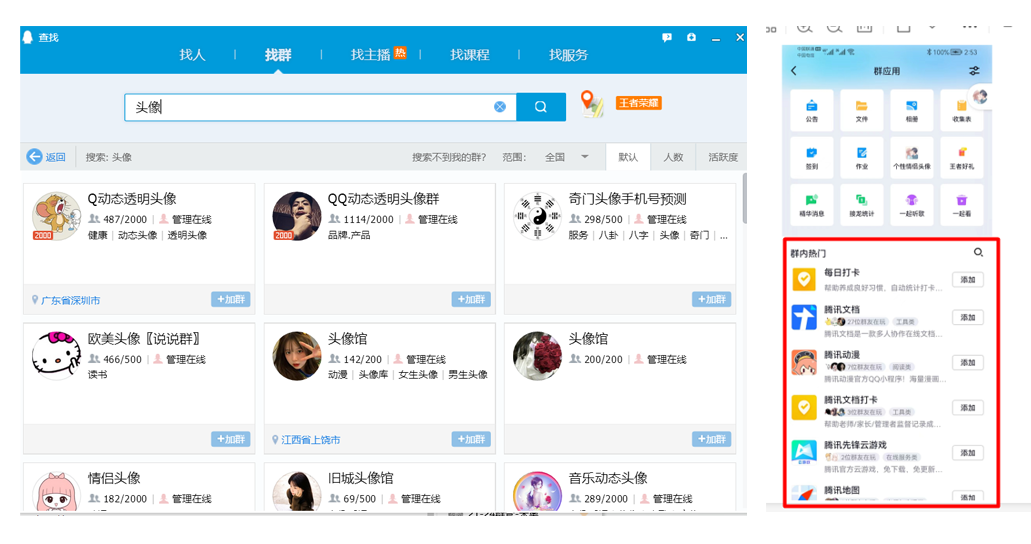Click the 音乐动态头像 group title

608,478
